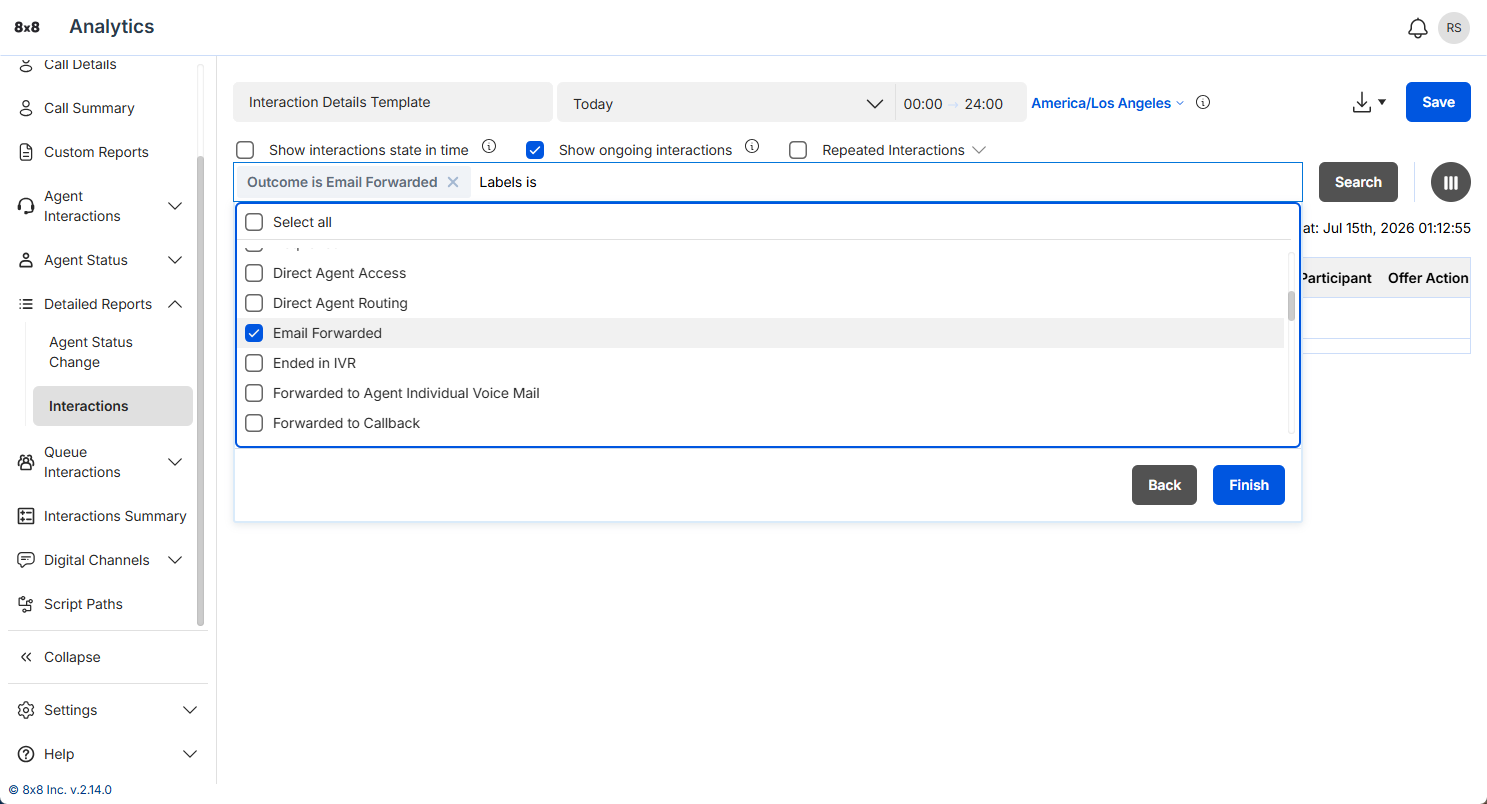
Task: Check Forwarded to Agent Individual Voice Mail
Action: (254, 393)
